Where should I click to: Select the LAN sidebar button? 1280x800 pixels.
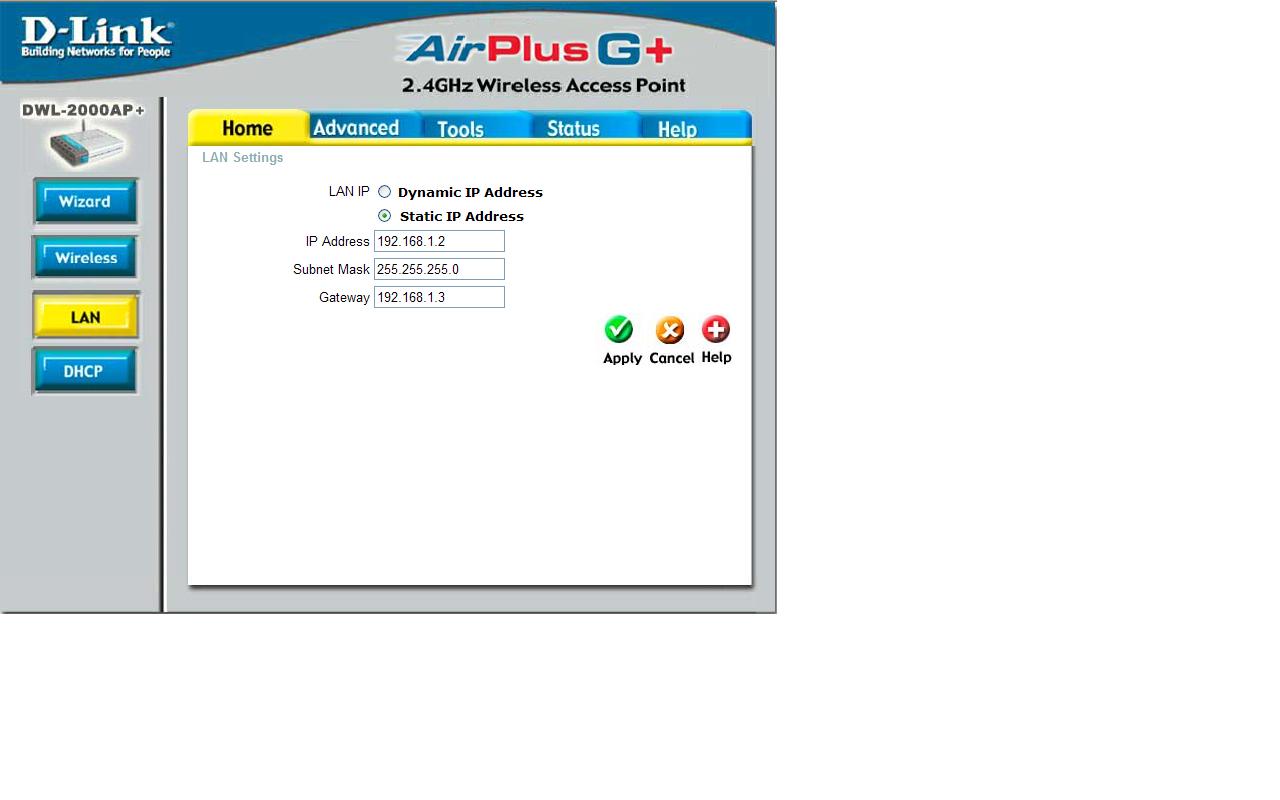point(85,317)
